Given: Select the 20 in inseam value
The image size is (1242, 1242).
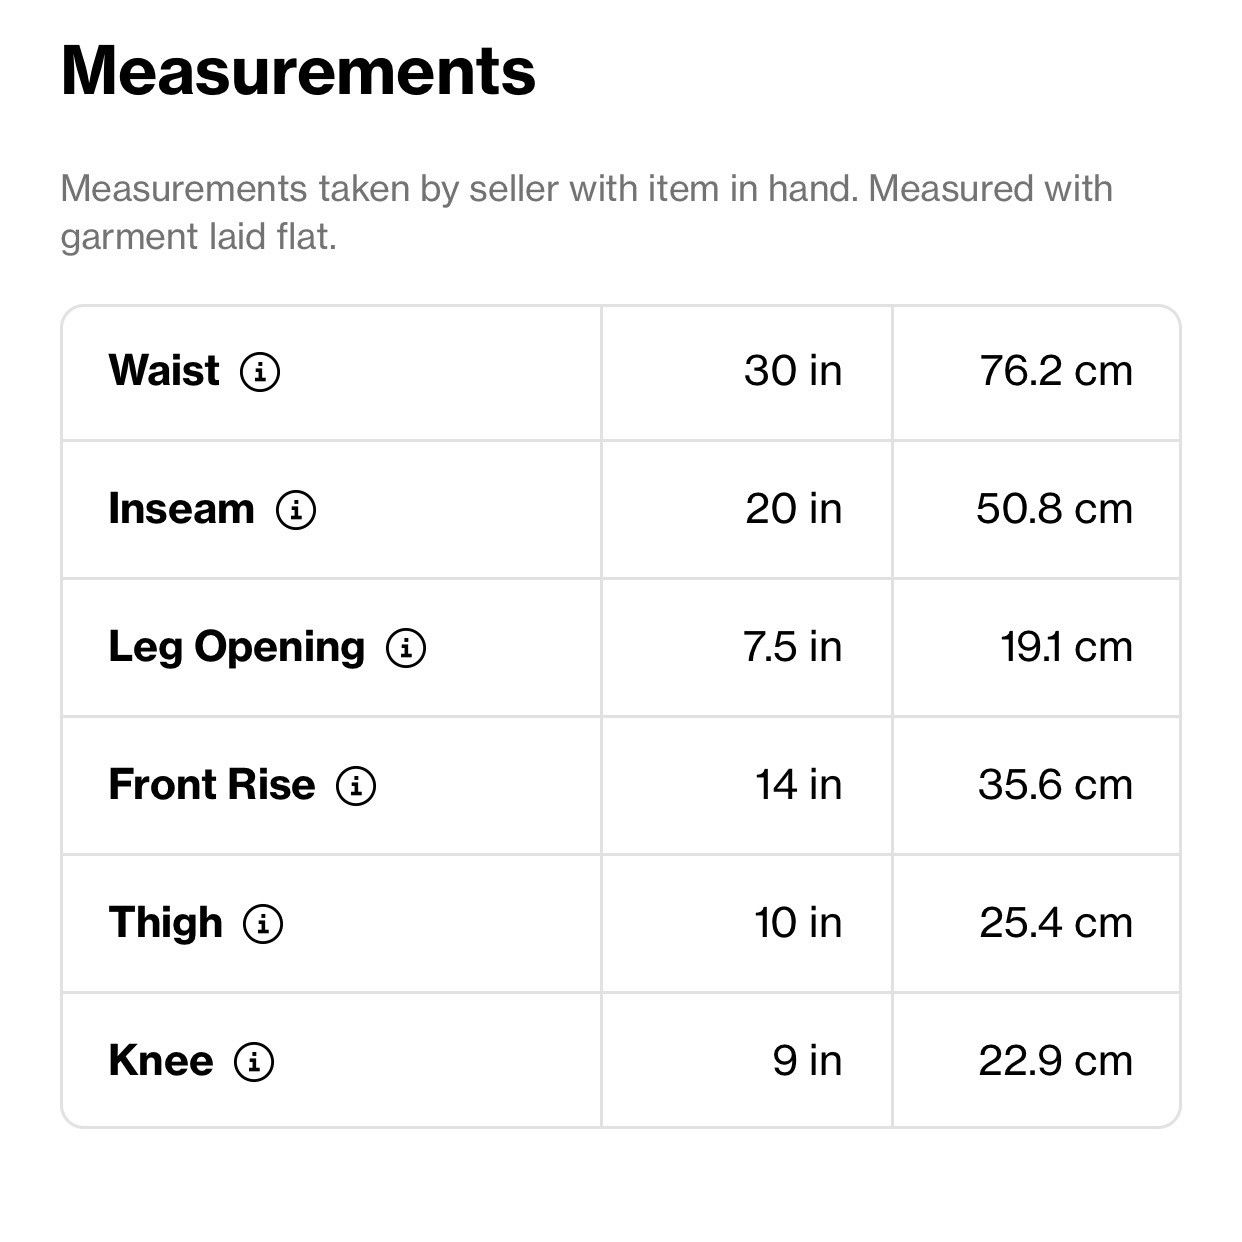Looking at the screenshot, I should coord(794,509).
